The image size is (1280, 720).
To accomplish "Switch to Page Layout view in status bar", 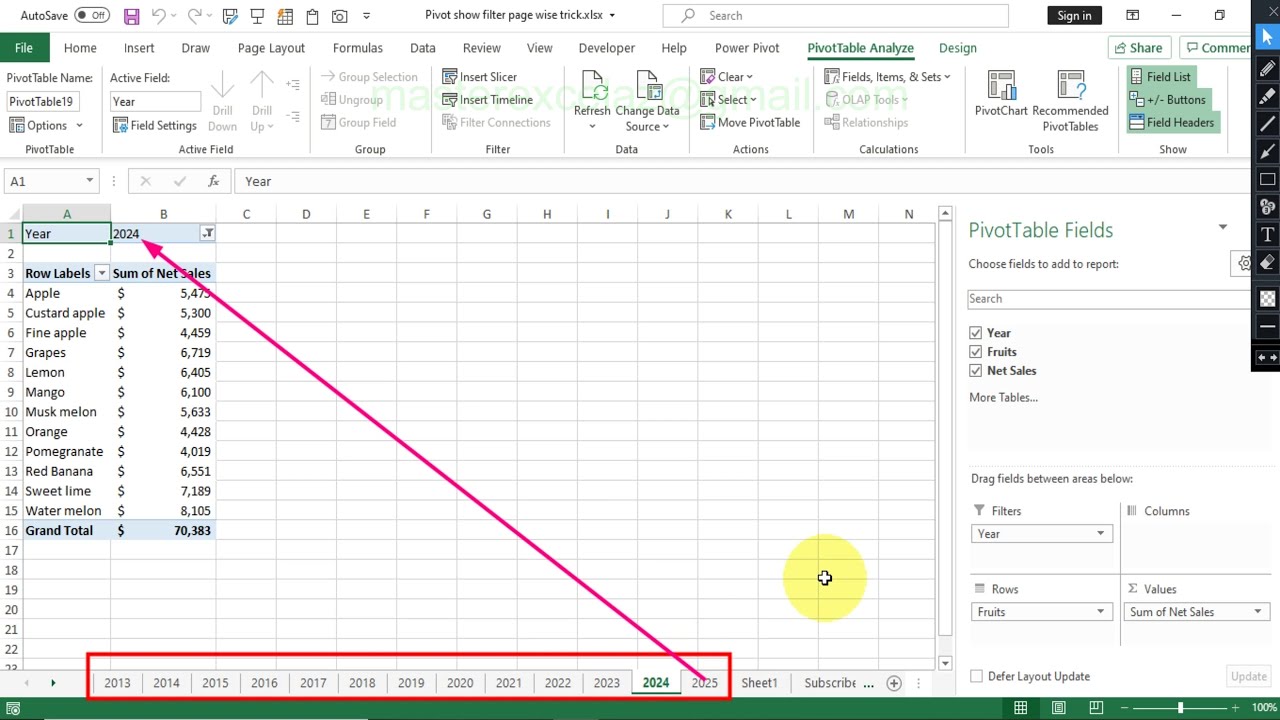I will (x=1058, y=708).
